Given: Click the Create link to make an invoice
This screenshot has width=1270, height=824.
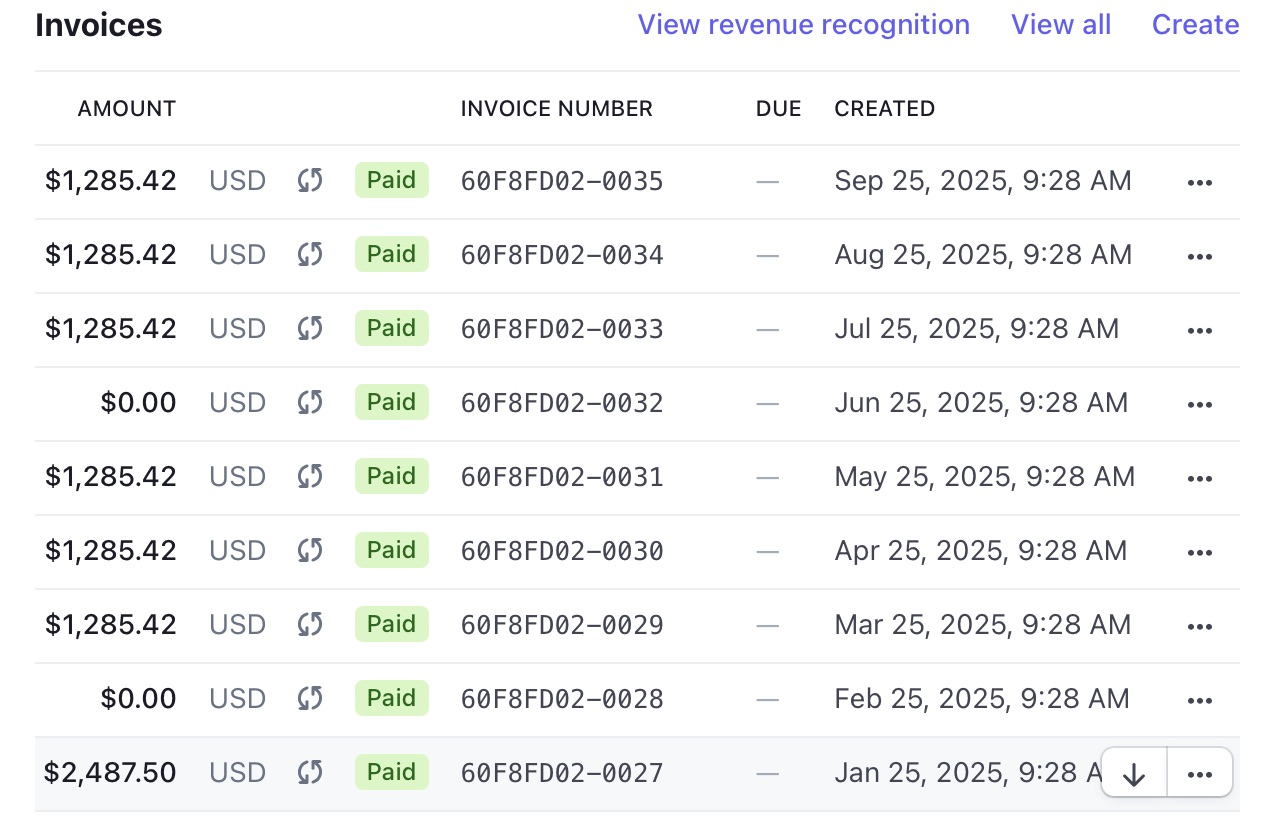Looking at the screenshot, I should pos(1195,24).
